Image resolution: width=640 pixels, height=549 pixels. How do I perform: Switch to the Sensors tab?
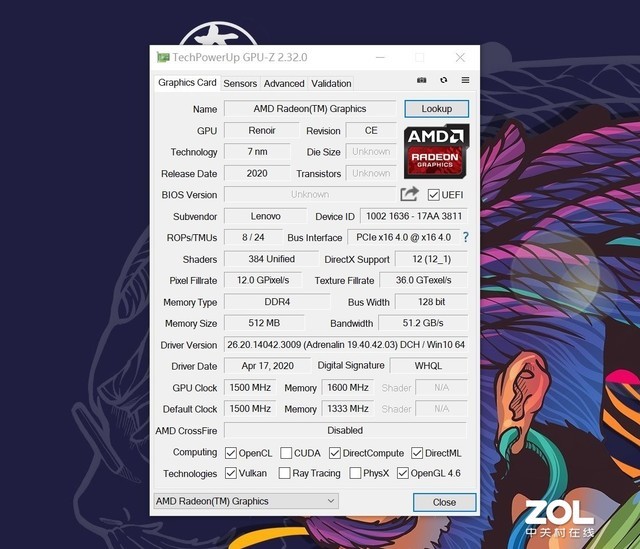(x=240, y=83)
